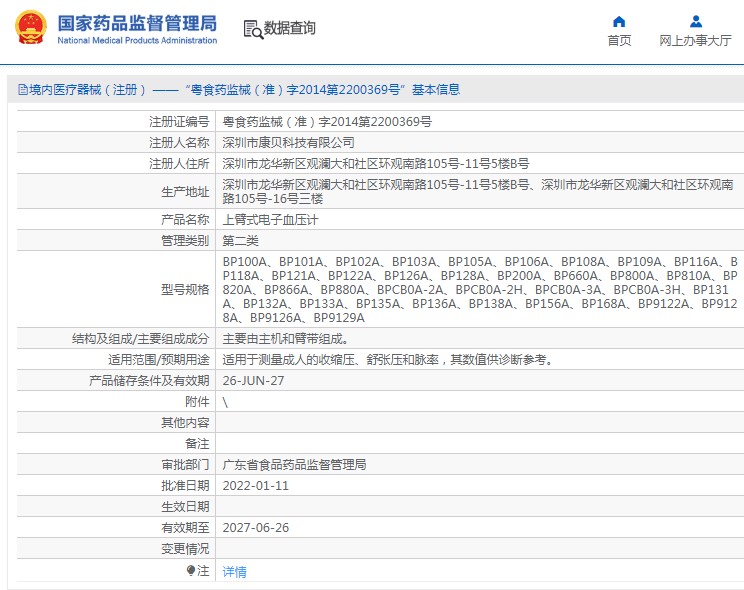Select value 广东省食品药品监督管理局
Image resolution: width=744 pixels, height=590 pixels.
pyautogui.click(x=294, y=465)
